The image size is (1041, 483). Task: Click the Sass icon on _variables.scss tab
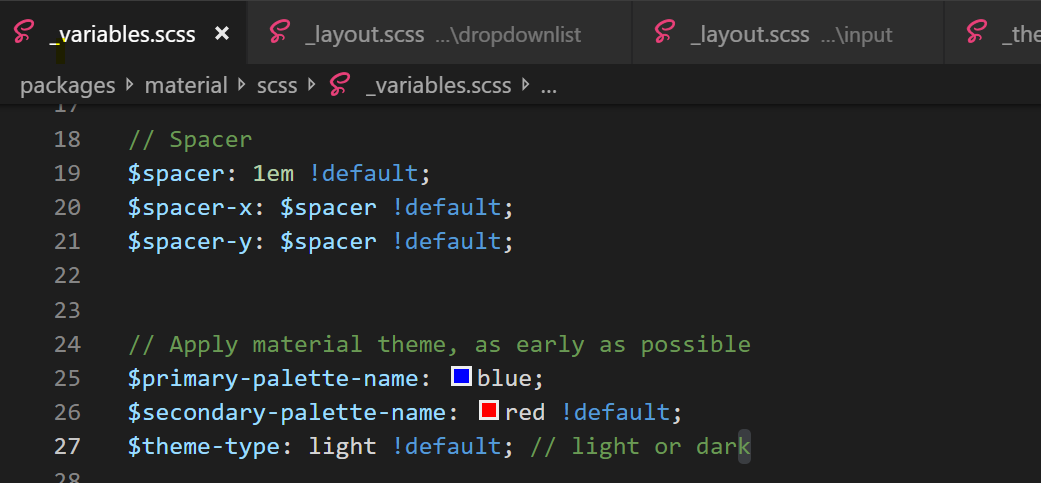tap(25, 33)
